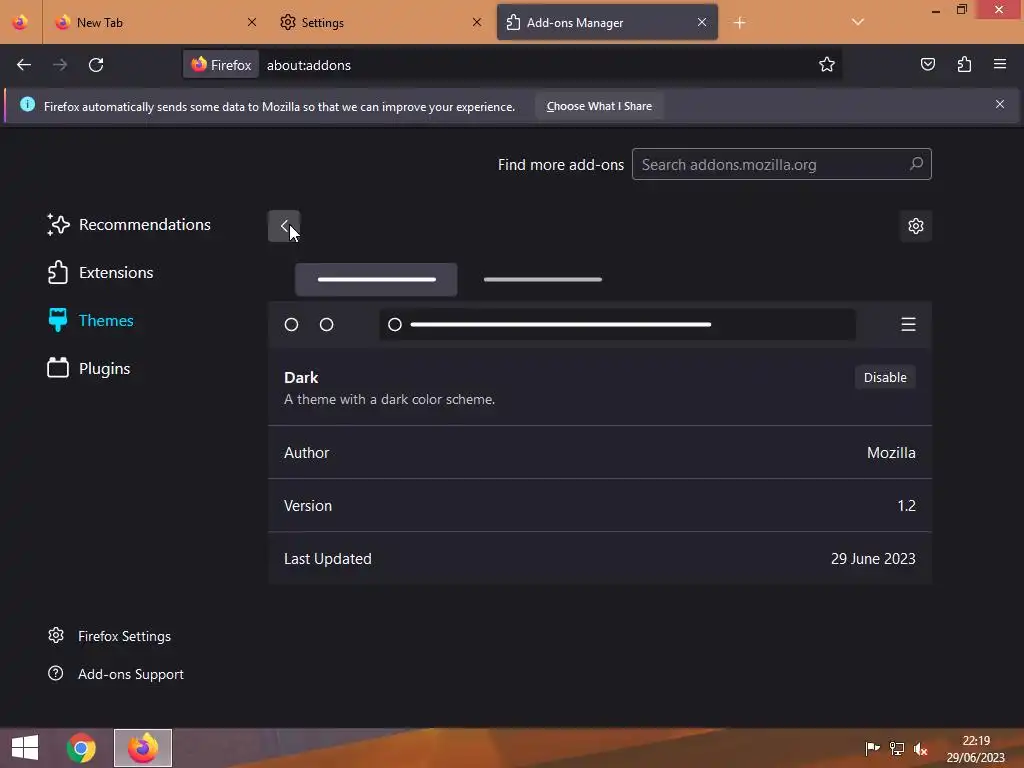Open the list all tabs dropdown arrow
Image resolution: width=1024 pixels, height=768 pixels.
click(x=858, y=22)
